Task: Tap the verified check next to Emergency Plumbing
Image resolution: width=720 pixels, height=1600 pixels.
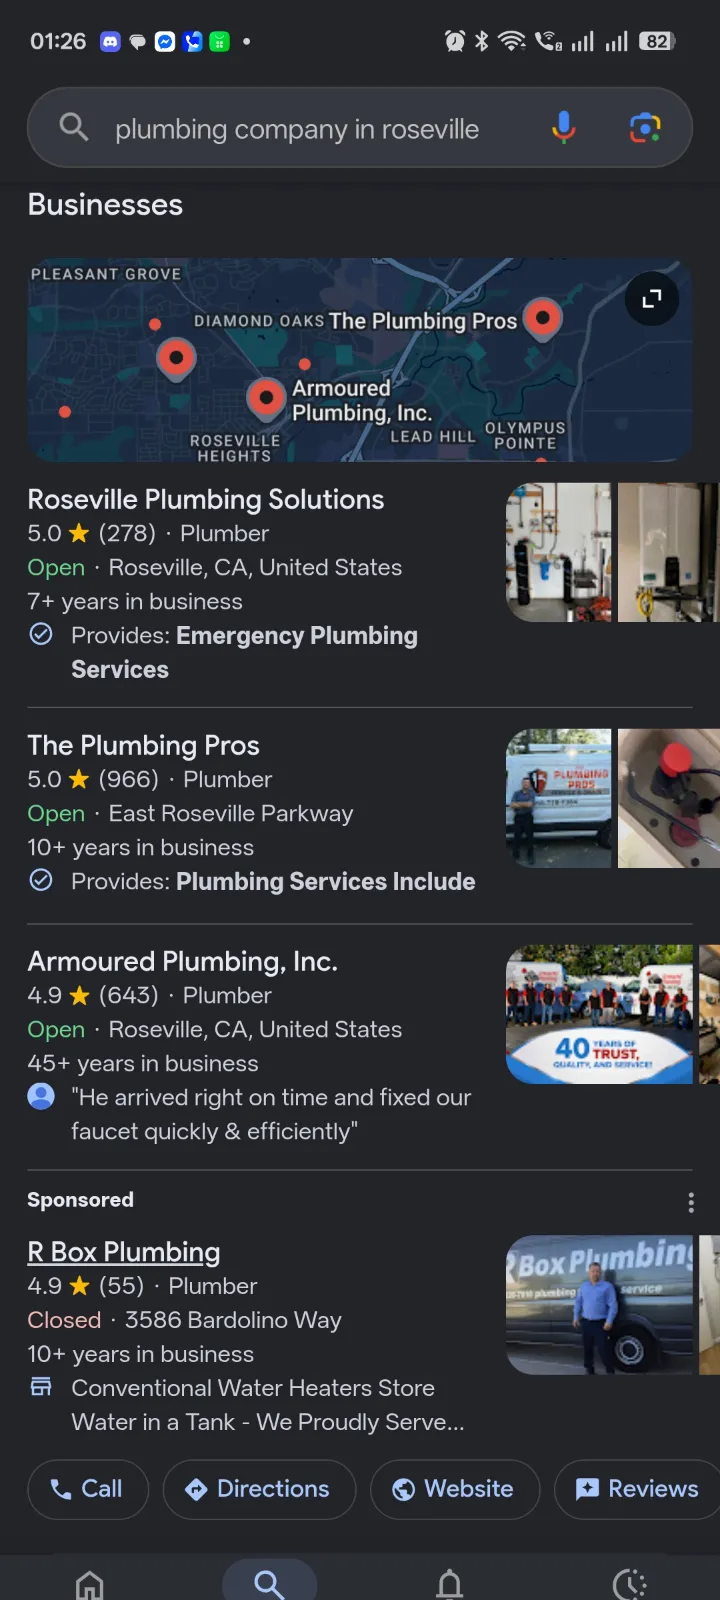Action: pos(41,634)
